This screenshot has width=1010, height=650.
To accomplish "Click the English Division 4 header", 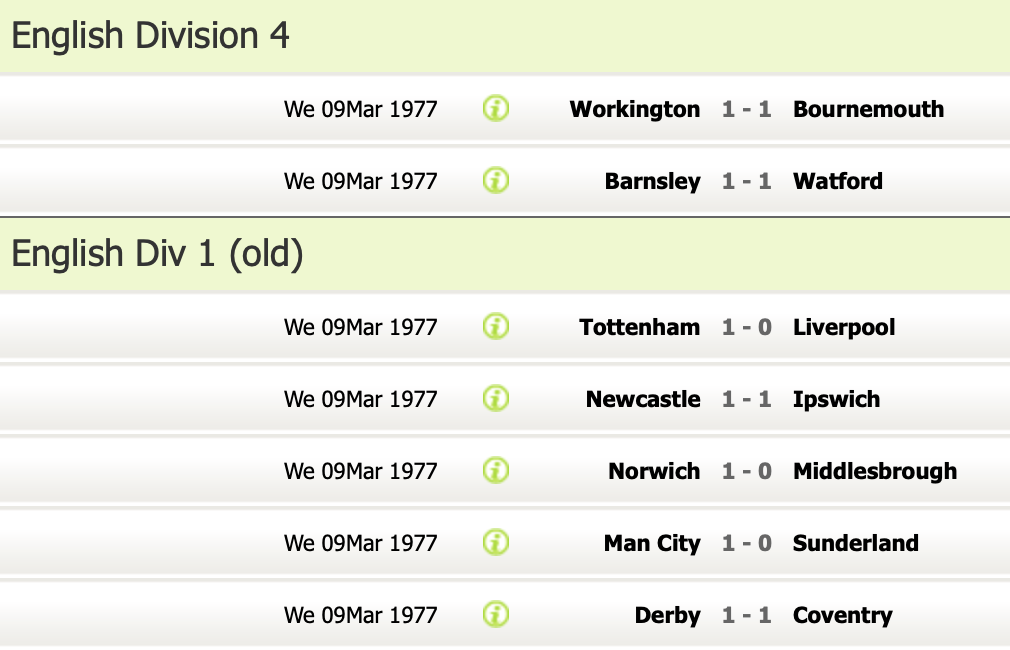I will click(151, 36).
